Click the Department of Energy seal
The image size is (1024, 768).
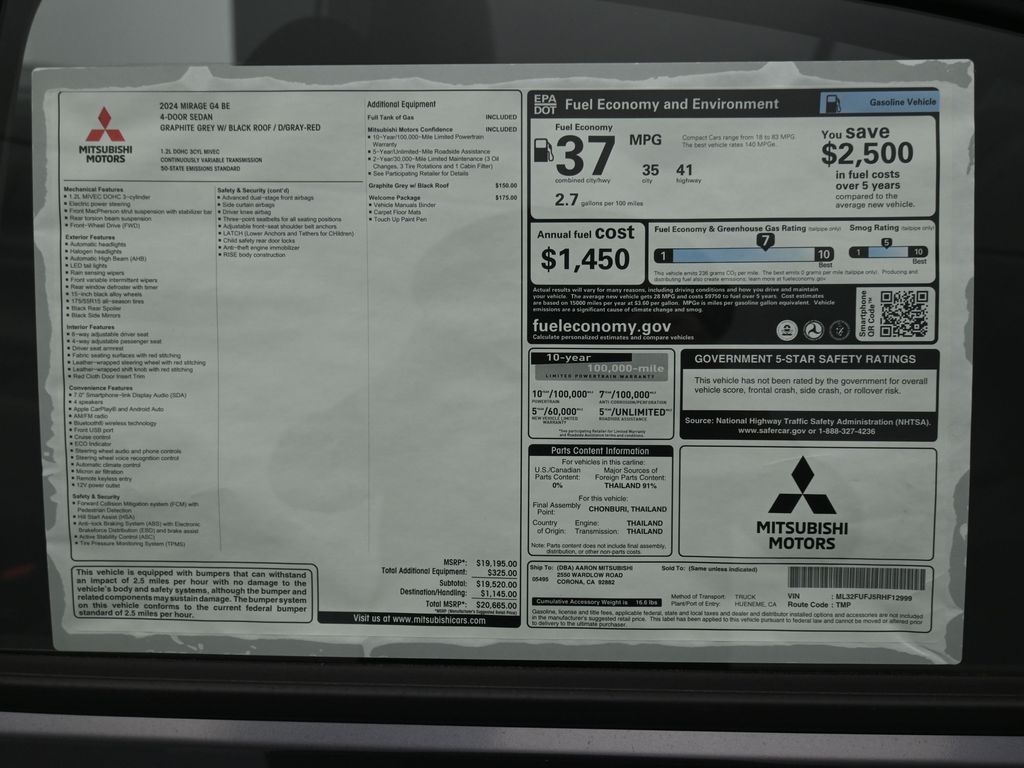[x=838, y=329]
